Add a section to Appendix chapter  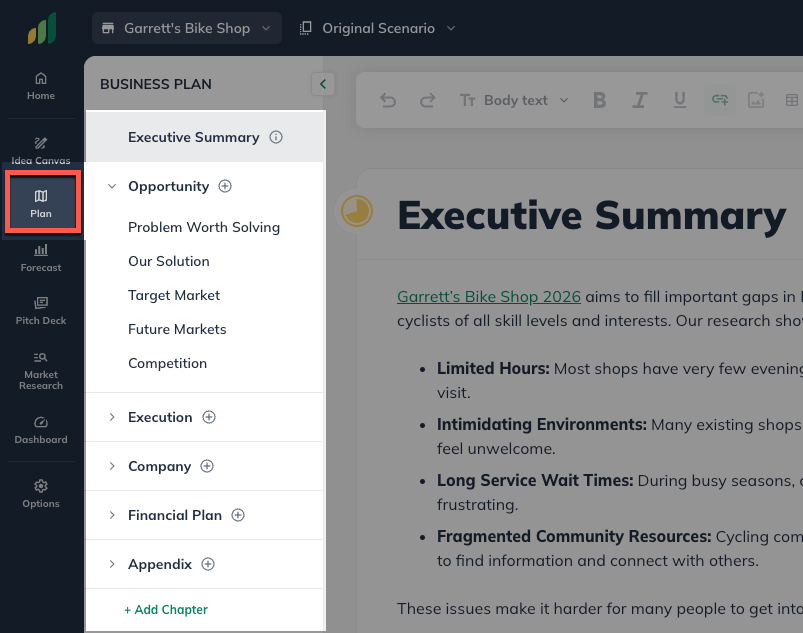tap(208, 564)
